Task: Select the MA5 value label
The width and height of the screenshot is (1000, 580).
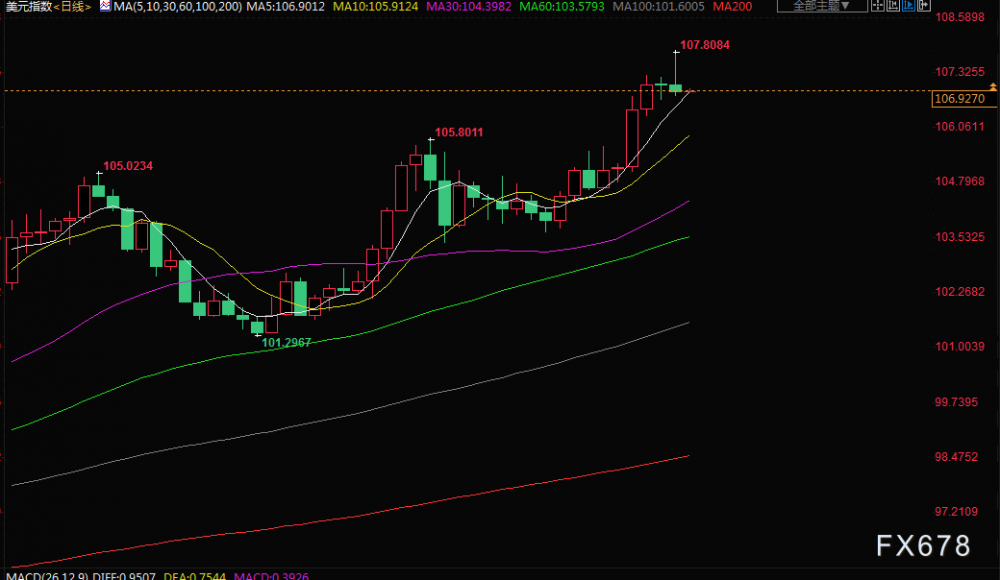Action: [x=286, y=6]
